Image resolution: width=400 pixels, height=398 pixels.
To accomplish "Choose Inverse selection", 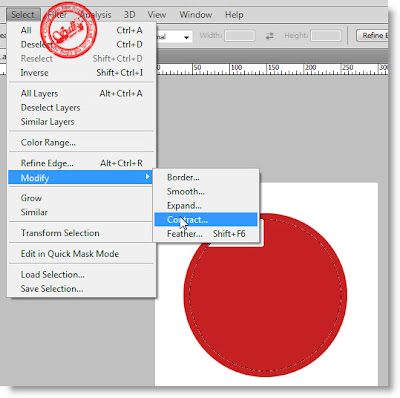I will pyautogui.click(x=82, y=73).
